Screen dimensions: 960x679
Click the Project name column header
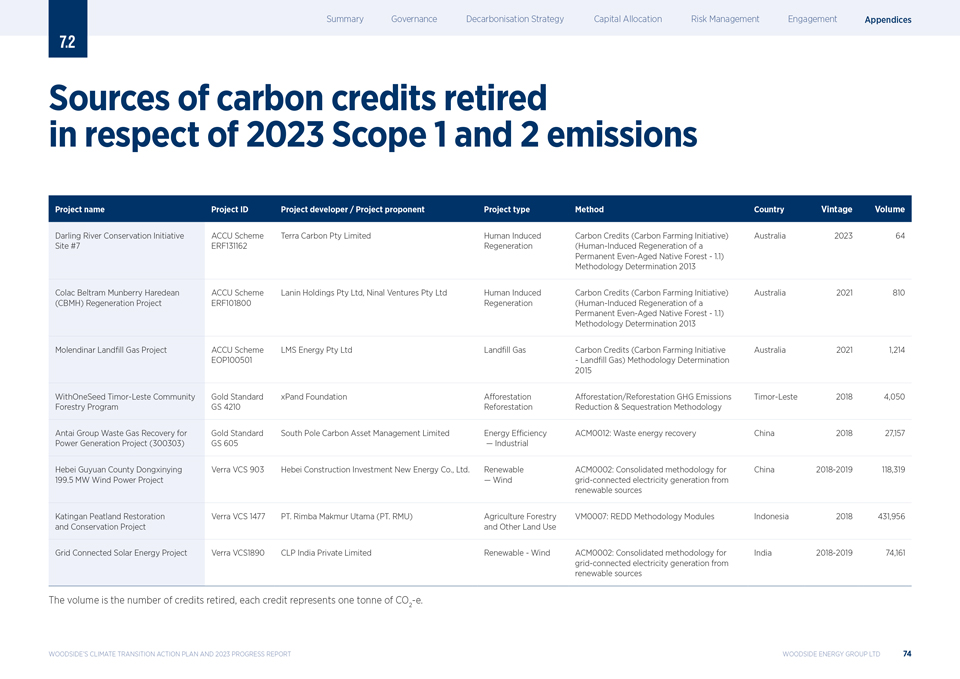tap(80, 209)
